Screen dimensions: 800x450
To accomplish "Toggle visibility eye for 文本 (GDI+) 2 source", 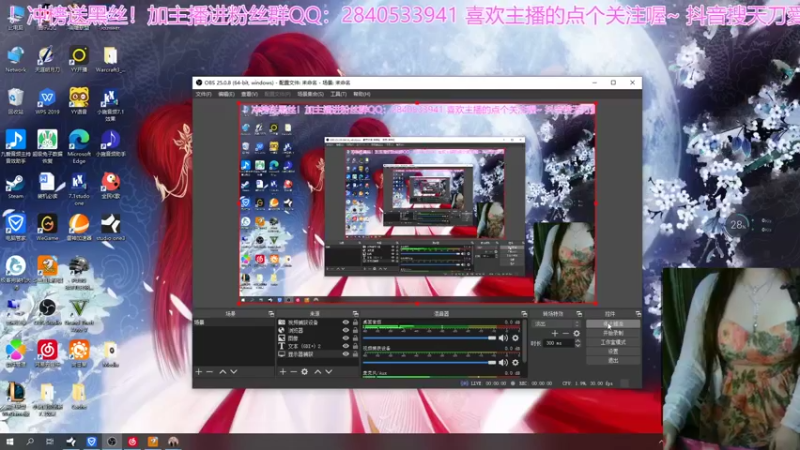I will (346, 346).
